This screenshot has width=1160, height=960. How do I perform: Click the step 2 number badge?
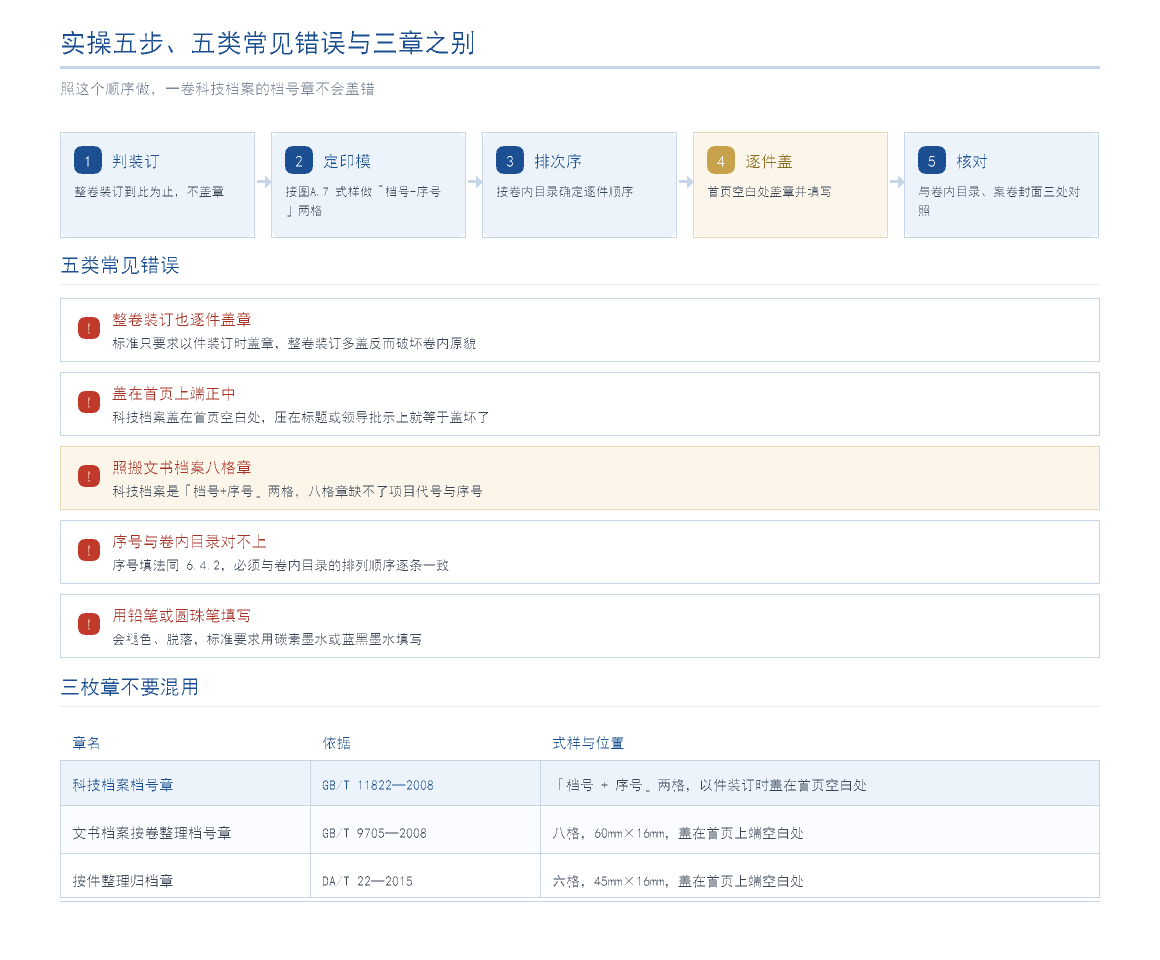(298, 160)
